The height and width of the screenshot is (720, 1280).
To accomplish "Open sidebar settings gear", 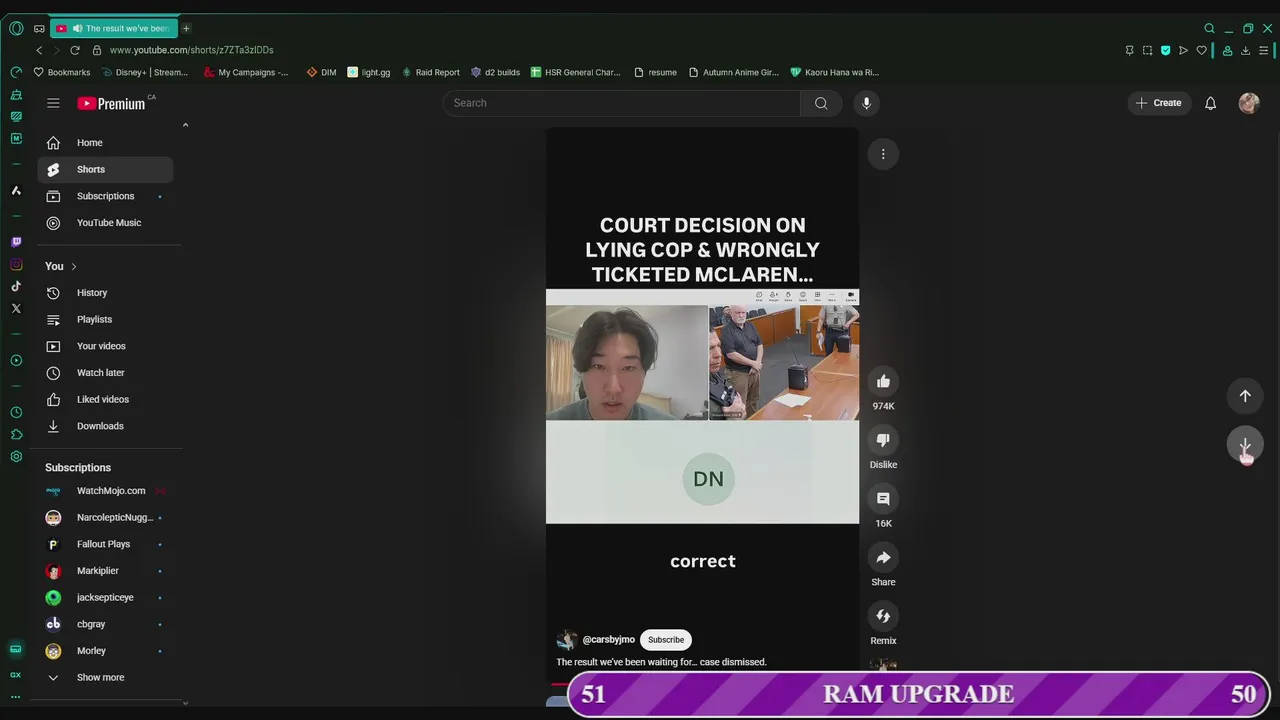I will coord(16,456).
